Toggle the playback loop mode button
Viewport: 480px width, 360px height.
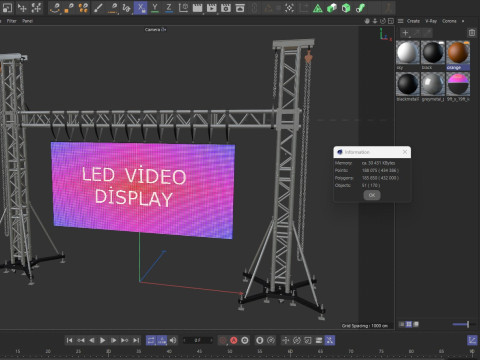pos(151,340)
